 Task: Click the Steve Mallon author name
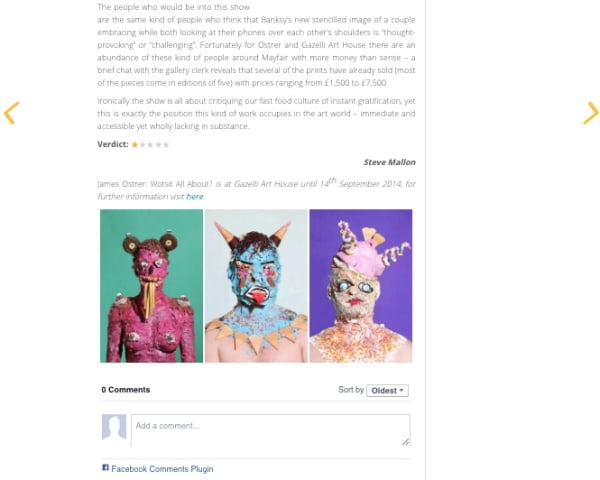390,162
